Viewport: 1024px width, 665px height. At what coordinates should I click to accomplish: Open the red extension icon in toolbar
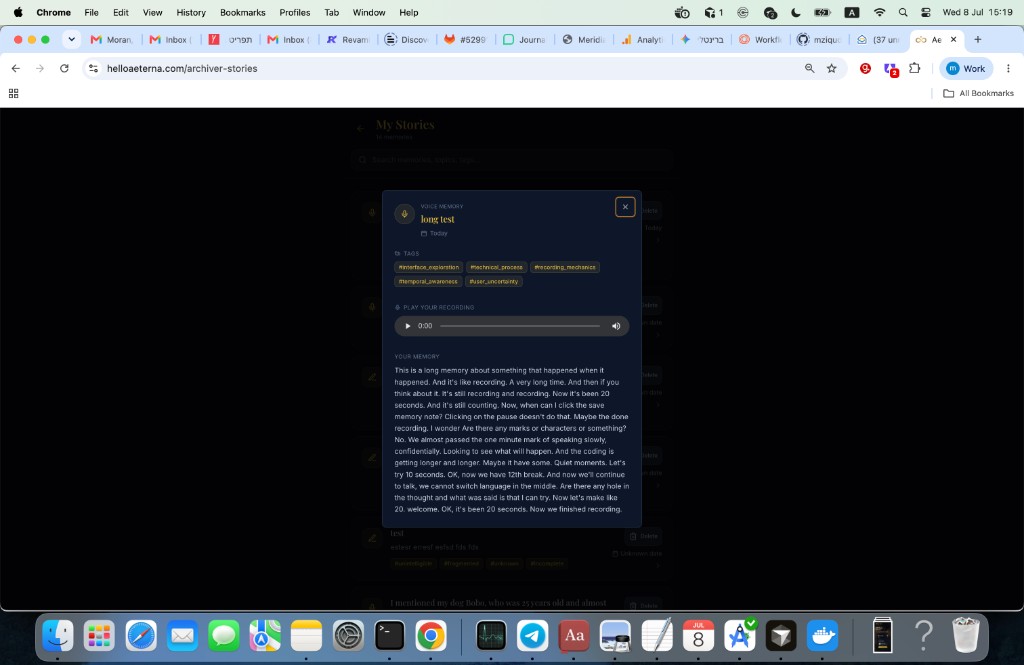click(x=865, y=68)
